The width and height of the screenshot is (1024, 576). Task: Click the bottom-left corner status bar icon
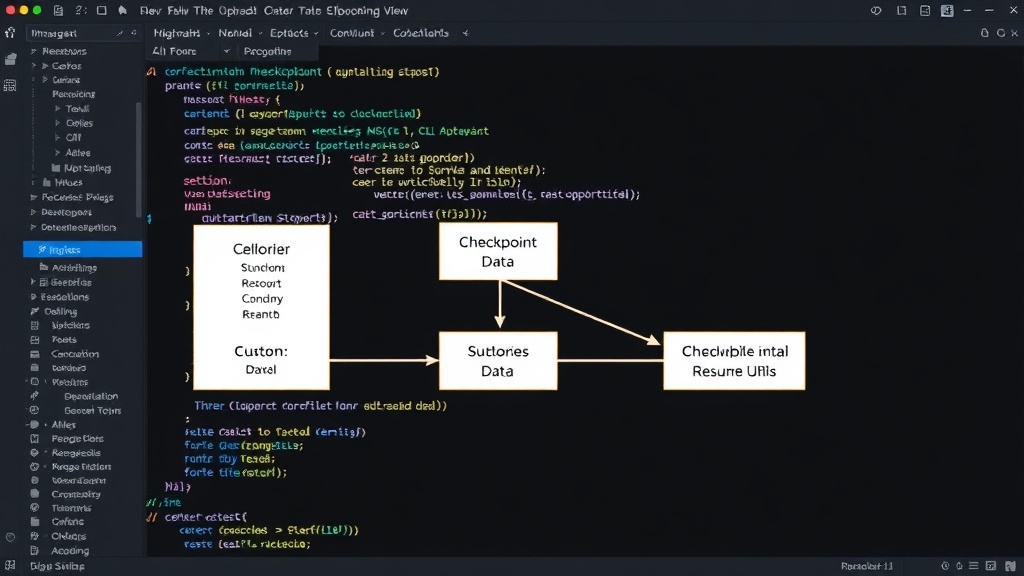tap(10, 566)
